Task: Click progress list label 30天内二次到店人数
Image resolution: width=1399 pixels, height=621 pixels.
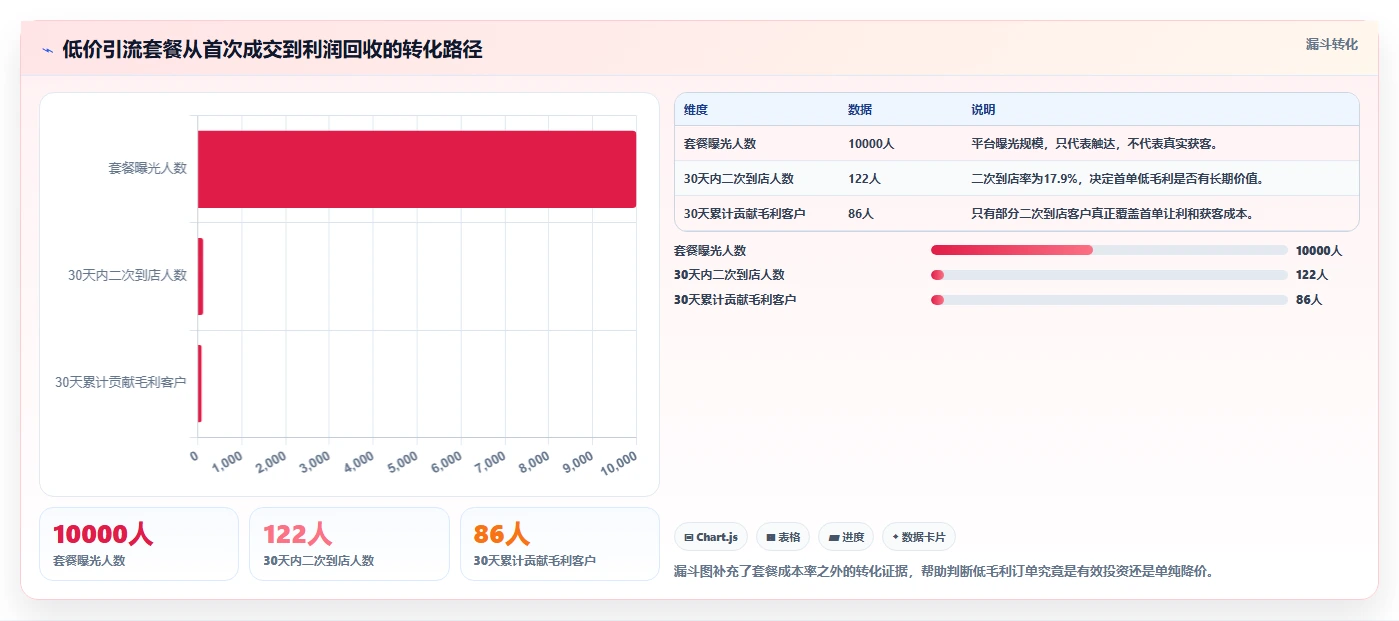Action: (729, 275)
